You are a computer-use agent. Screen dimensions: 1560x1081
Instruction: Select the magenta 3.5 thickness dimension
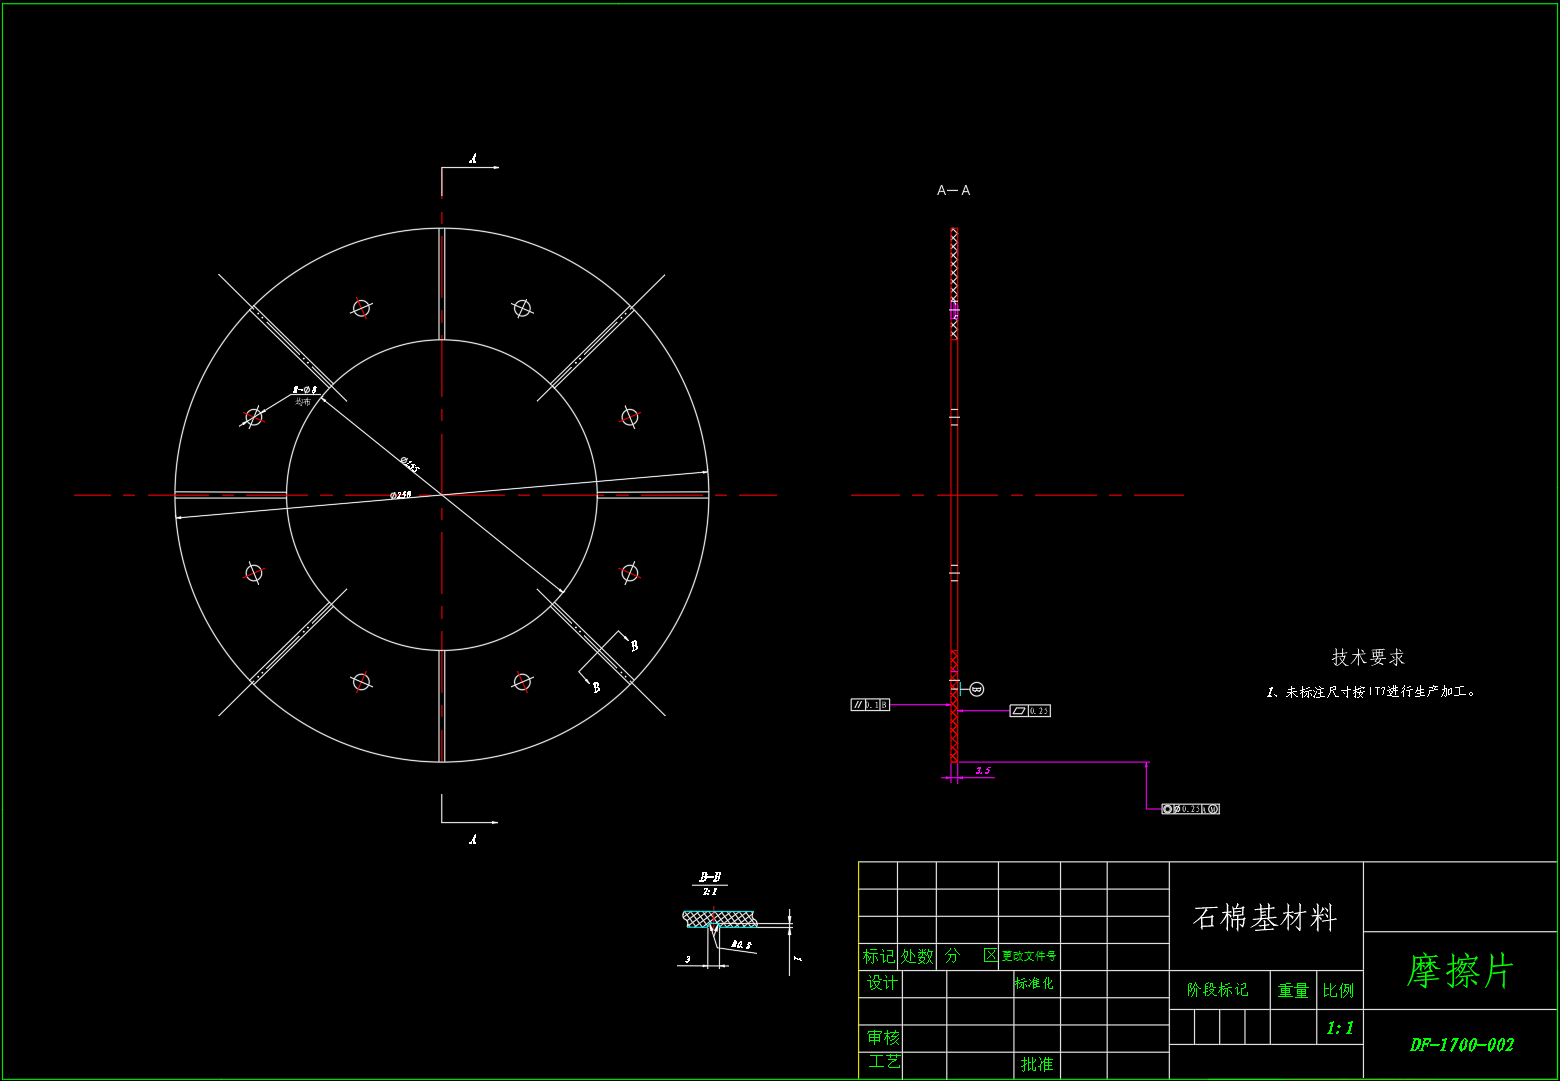(x=983, y=771)
